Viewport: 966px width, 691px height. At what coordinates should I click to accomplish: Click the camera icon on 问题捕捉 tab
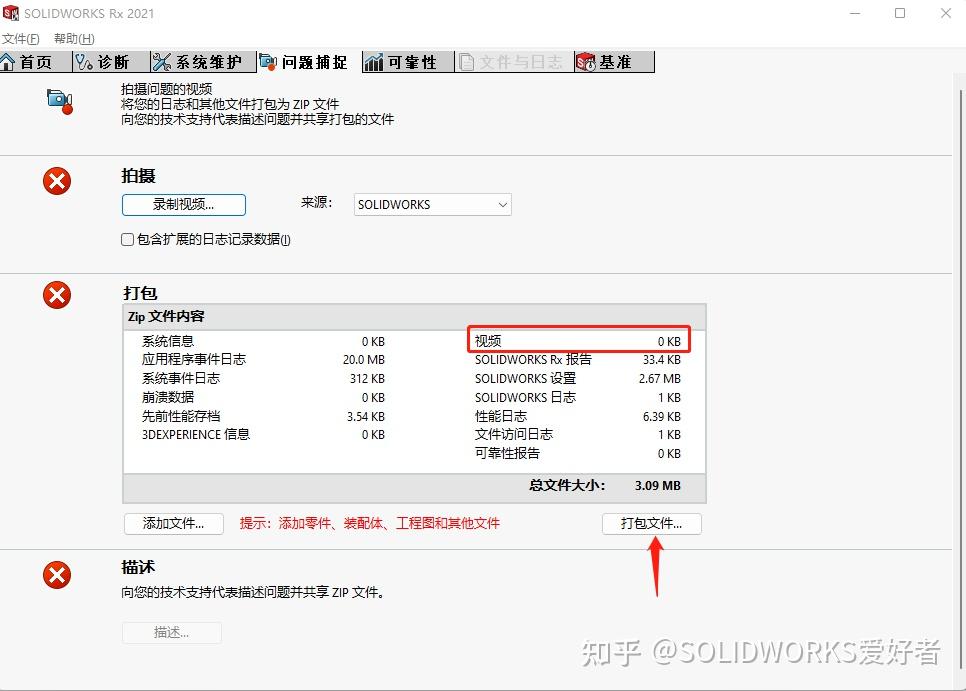268,62
